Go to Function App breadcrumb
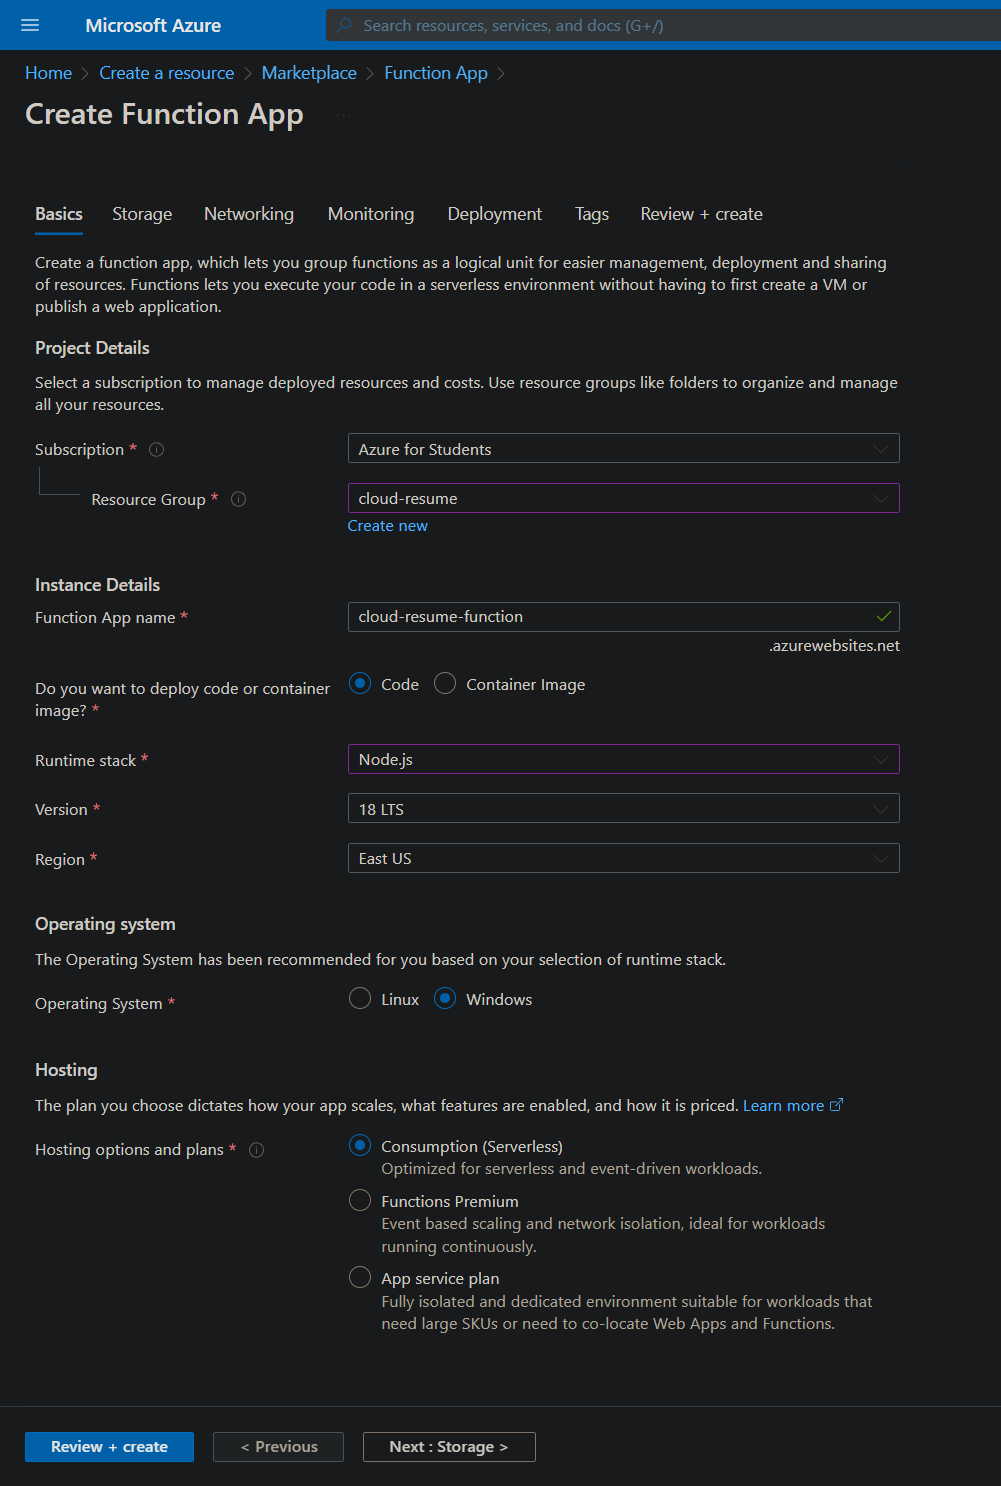1001x1486 pixels. click(436, 73)
